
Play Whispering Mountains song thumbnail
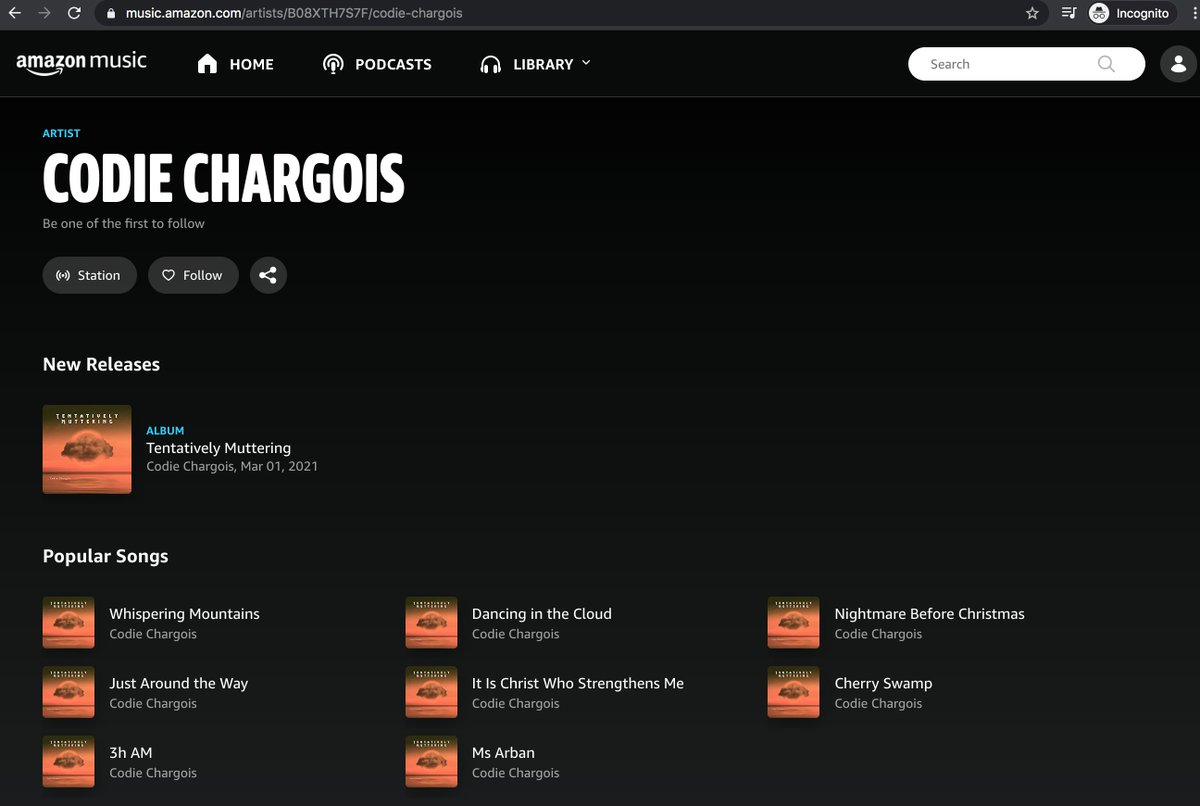(69, 622)
